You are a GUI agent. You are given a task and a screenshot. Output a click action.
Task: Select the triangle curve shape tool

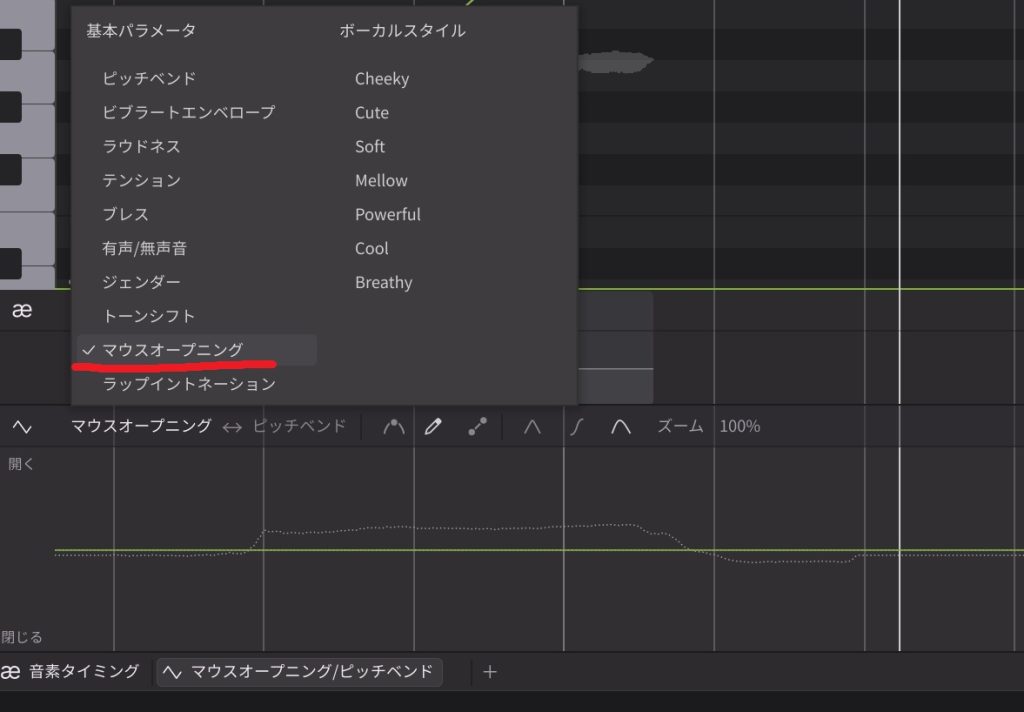[531, 426]
